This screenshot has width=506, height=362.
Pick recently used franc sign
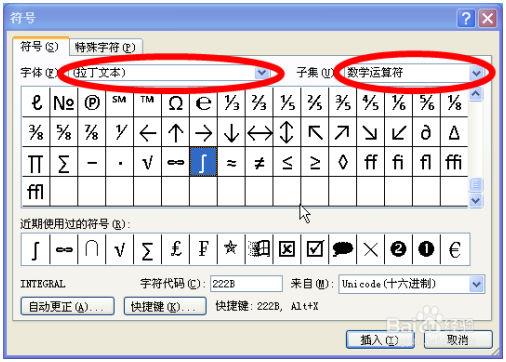click(x=203, y=249)
